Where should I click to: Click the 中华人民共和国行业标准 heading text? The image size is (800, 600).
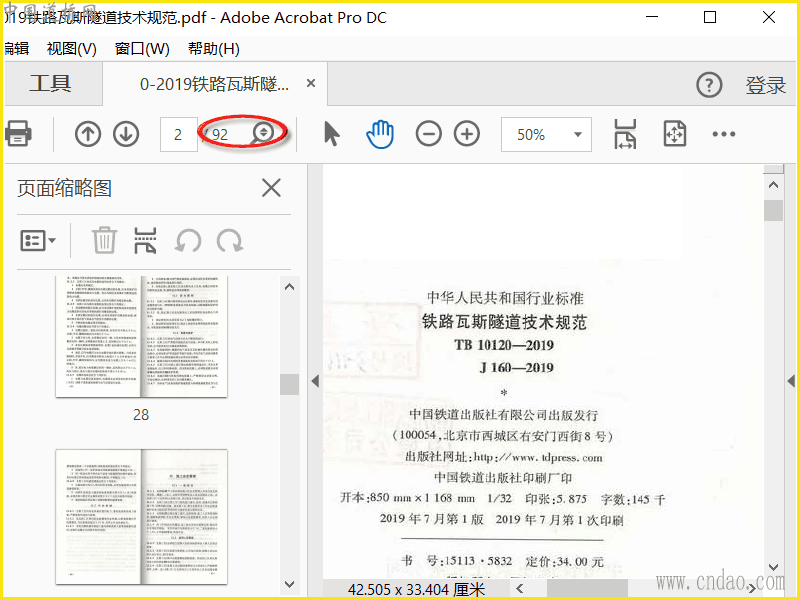click(505, 297)
